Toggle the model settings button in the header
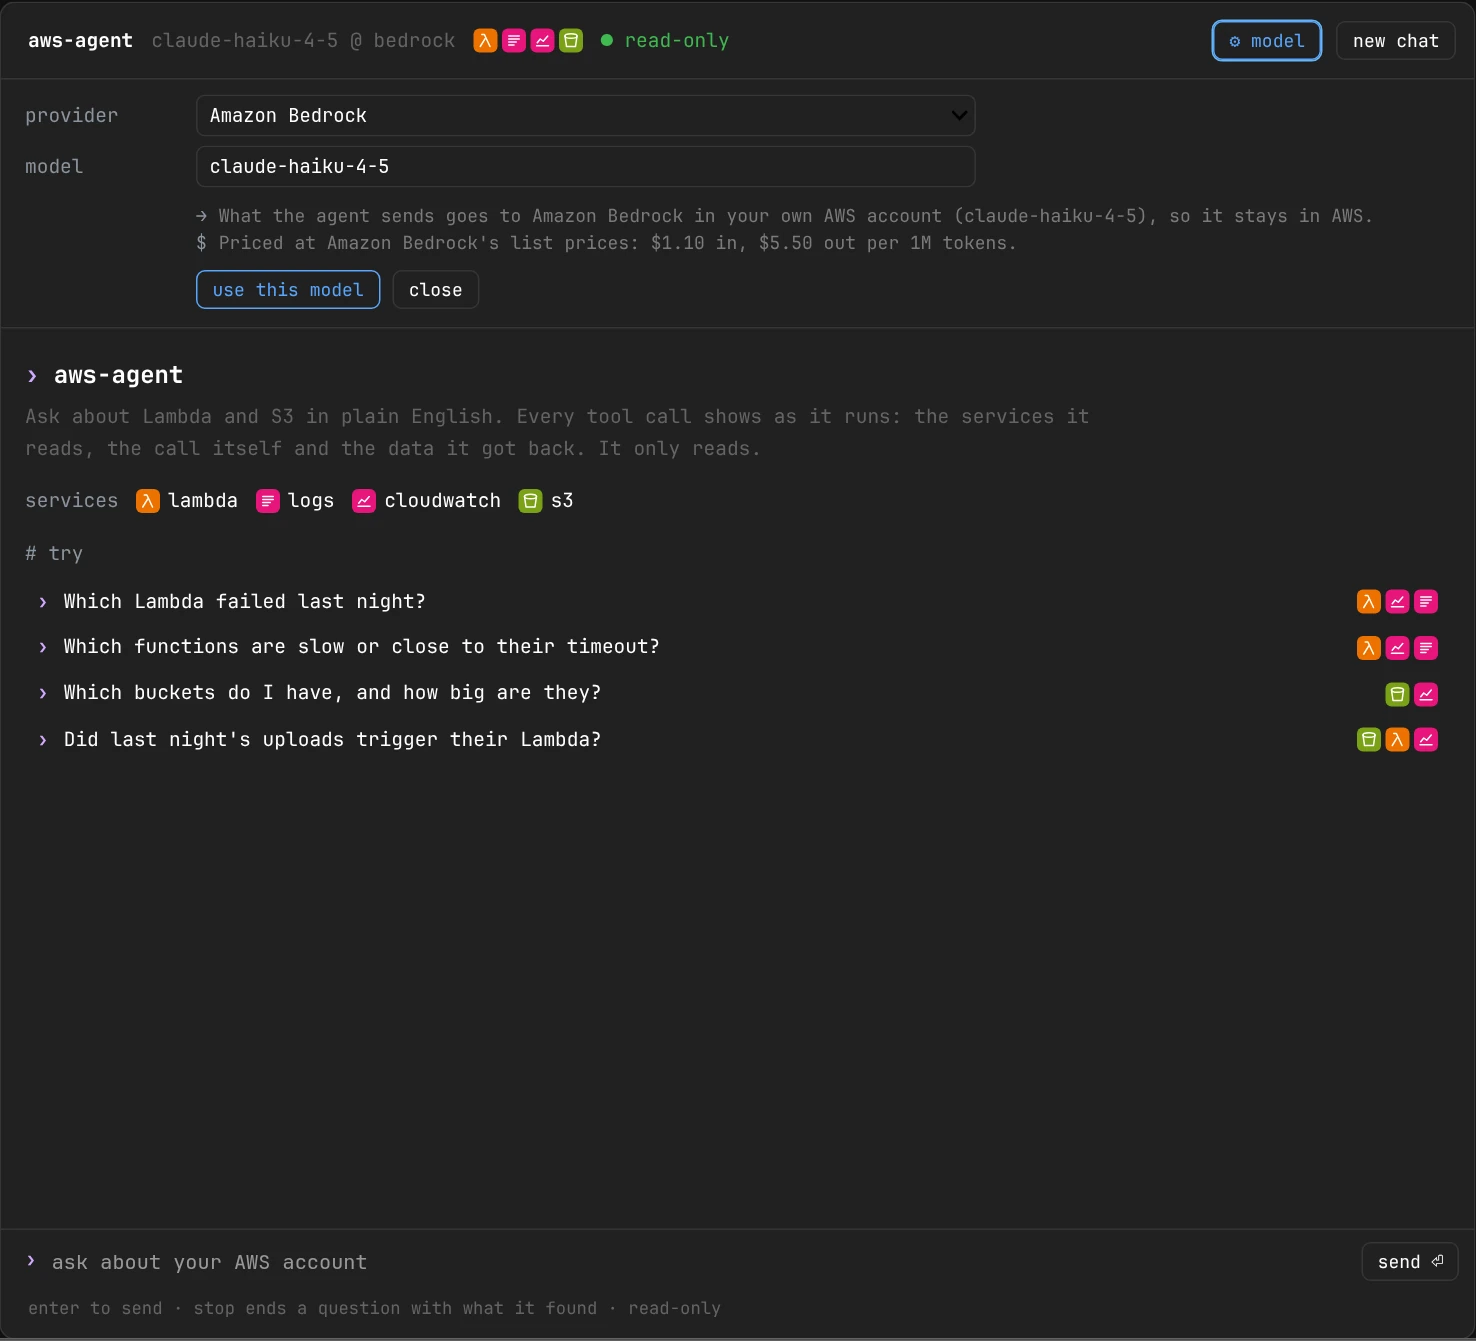The width and height of the screenshot is (1476, 1341). coord(1267,41)
